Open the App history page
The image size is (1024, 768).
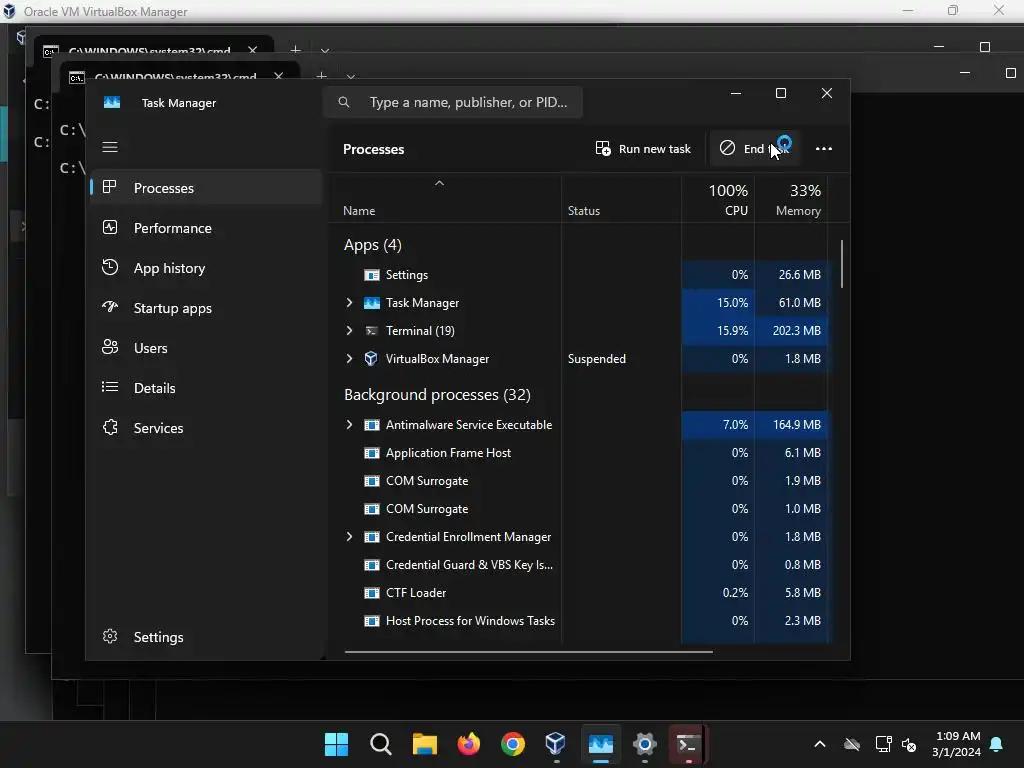[206, 268]
